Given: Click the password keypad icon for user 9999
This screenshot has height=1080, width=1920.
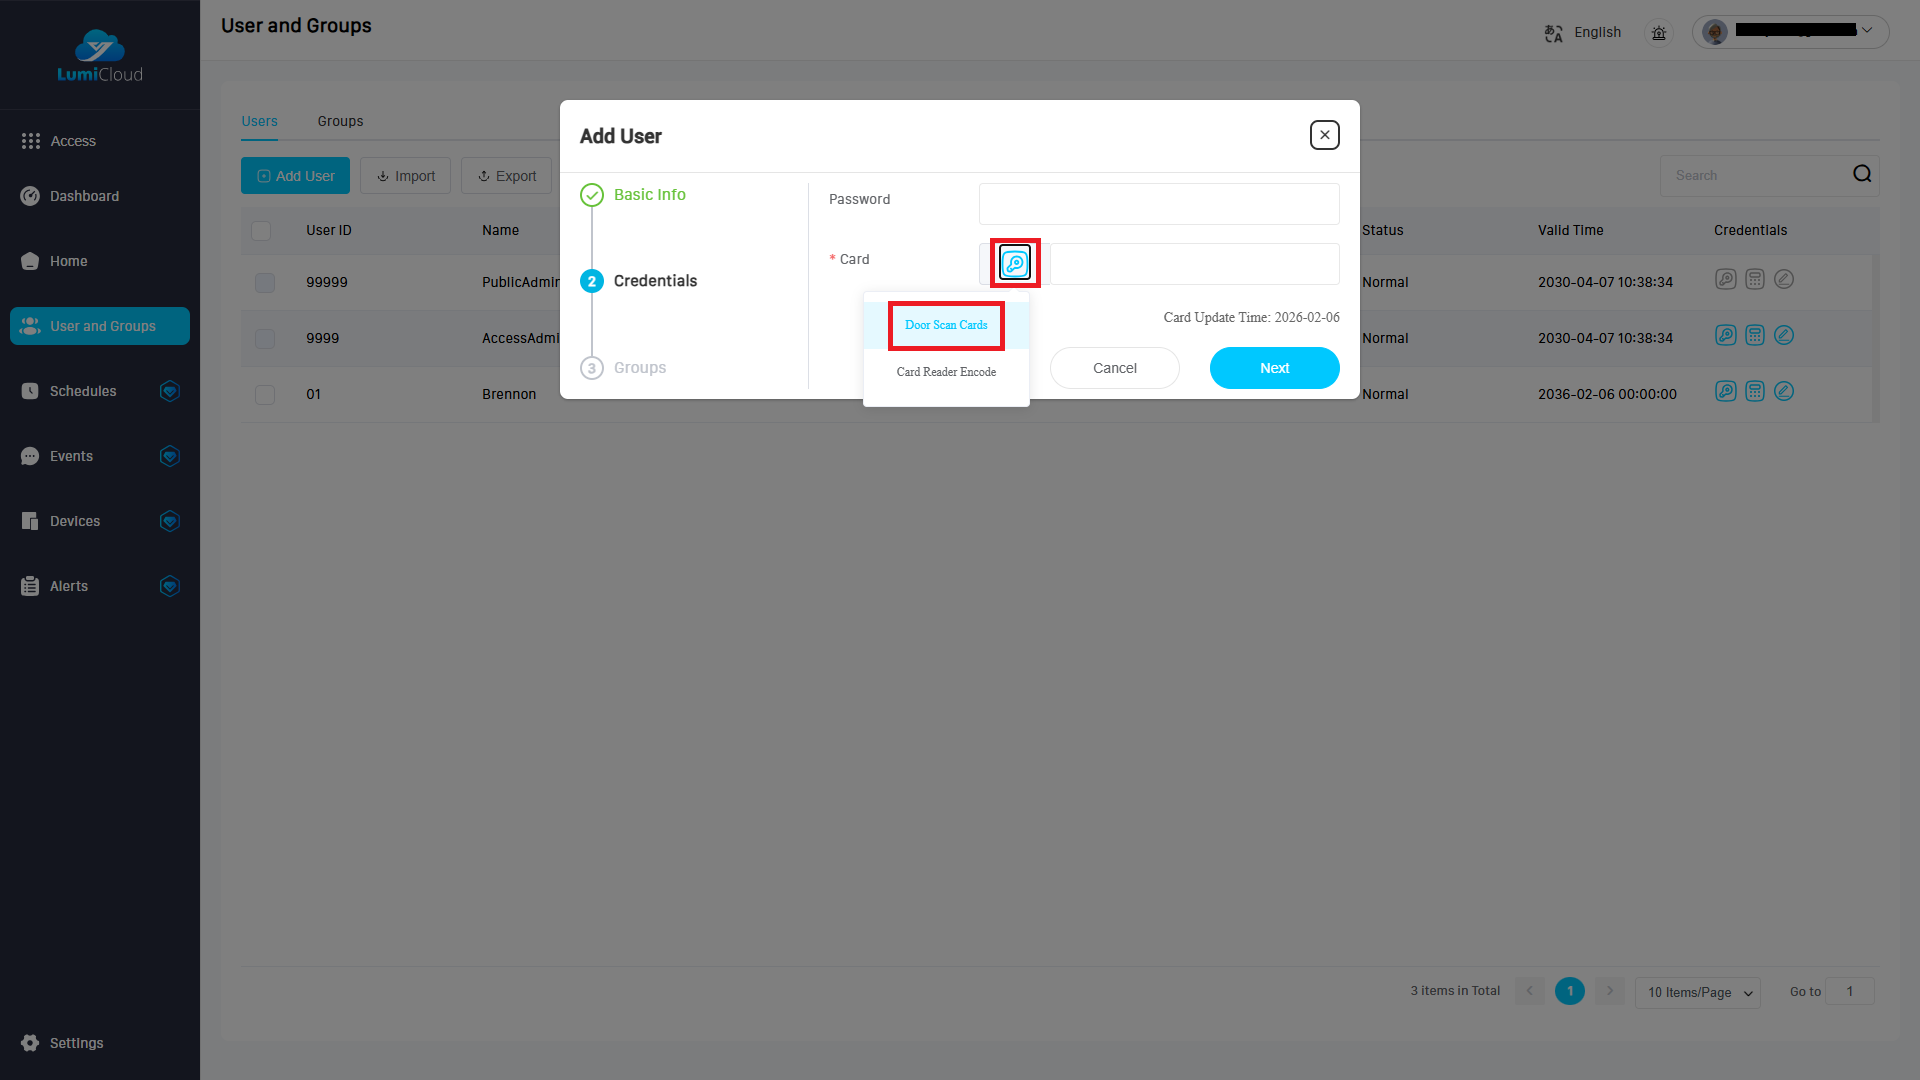Looking at the screenshot, I should pos(1755,335).
